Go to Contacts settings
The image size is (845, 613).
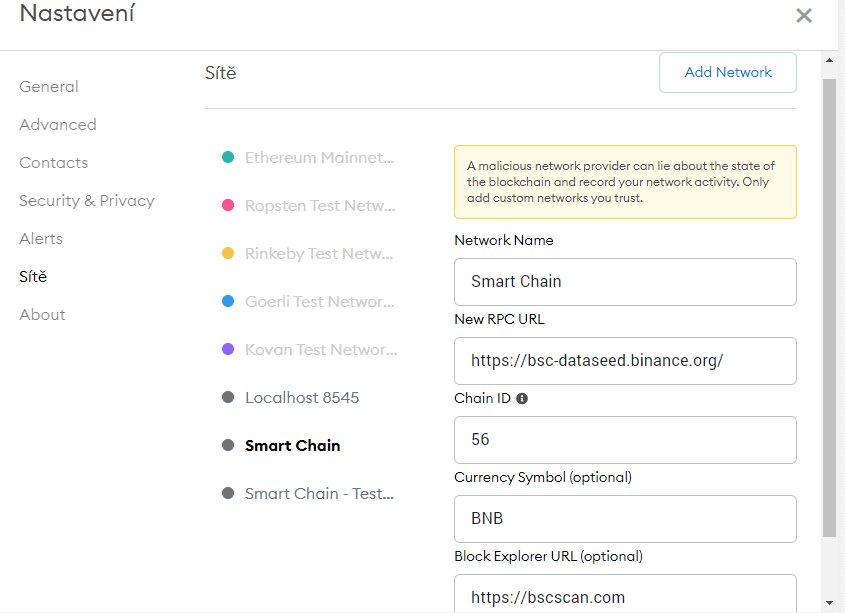(54, 163)
